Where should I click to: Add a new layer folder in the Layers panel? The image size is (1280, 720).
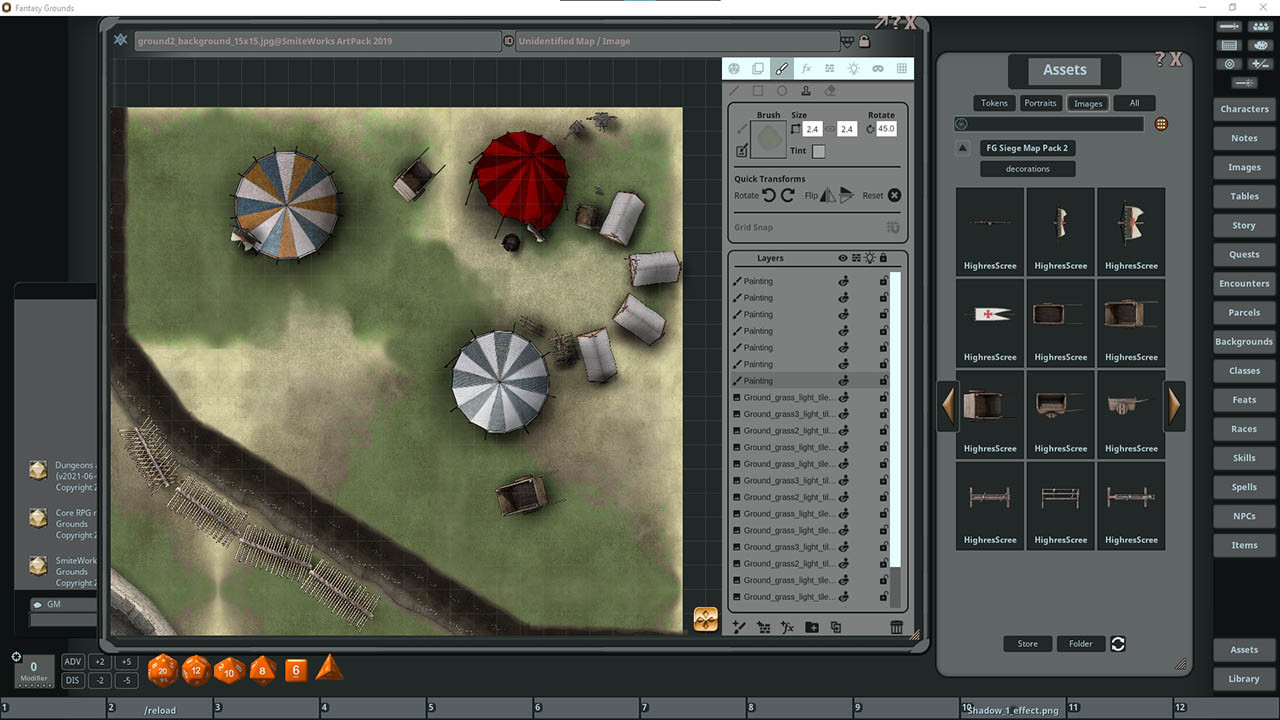pyautogui.click(x=812, y=627)
